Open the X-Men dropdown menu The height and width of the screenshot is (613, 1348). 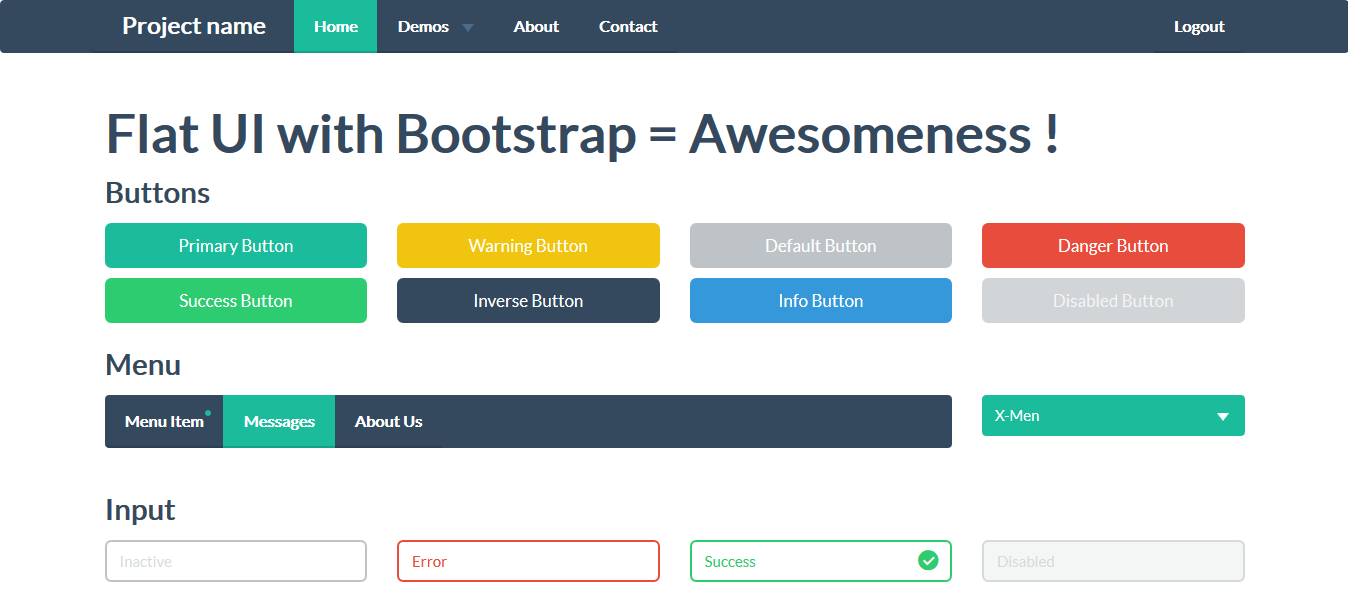(x=1113, y=416)
